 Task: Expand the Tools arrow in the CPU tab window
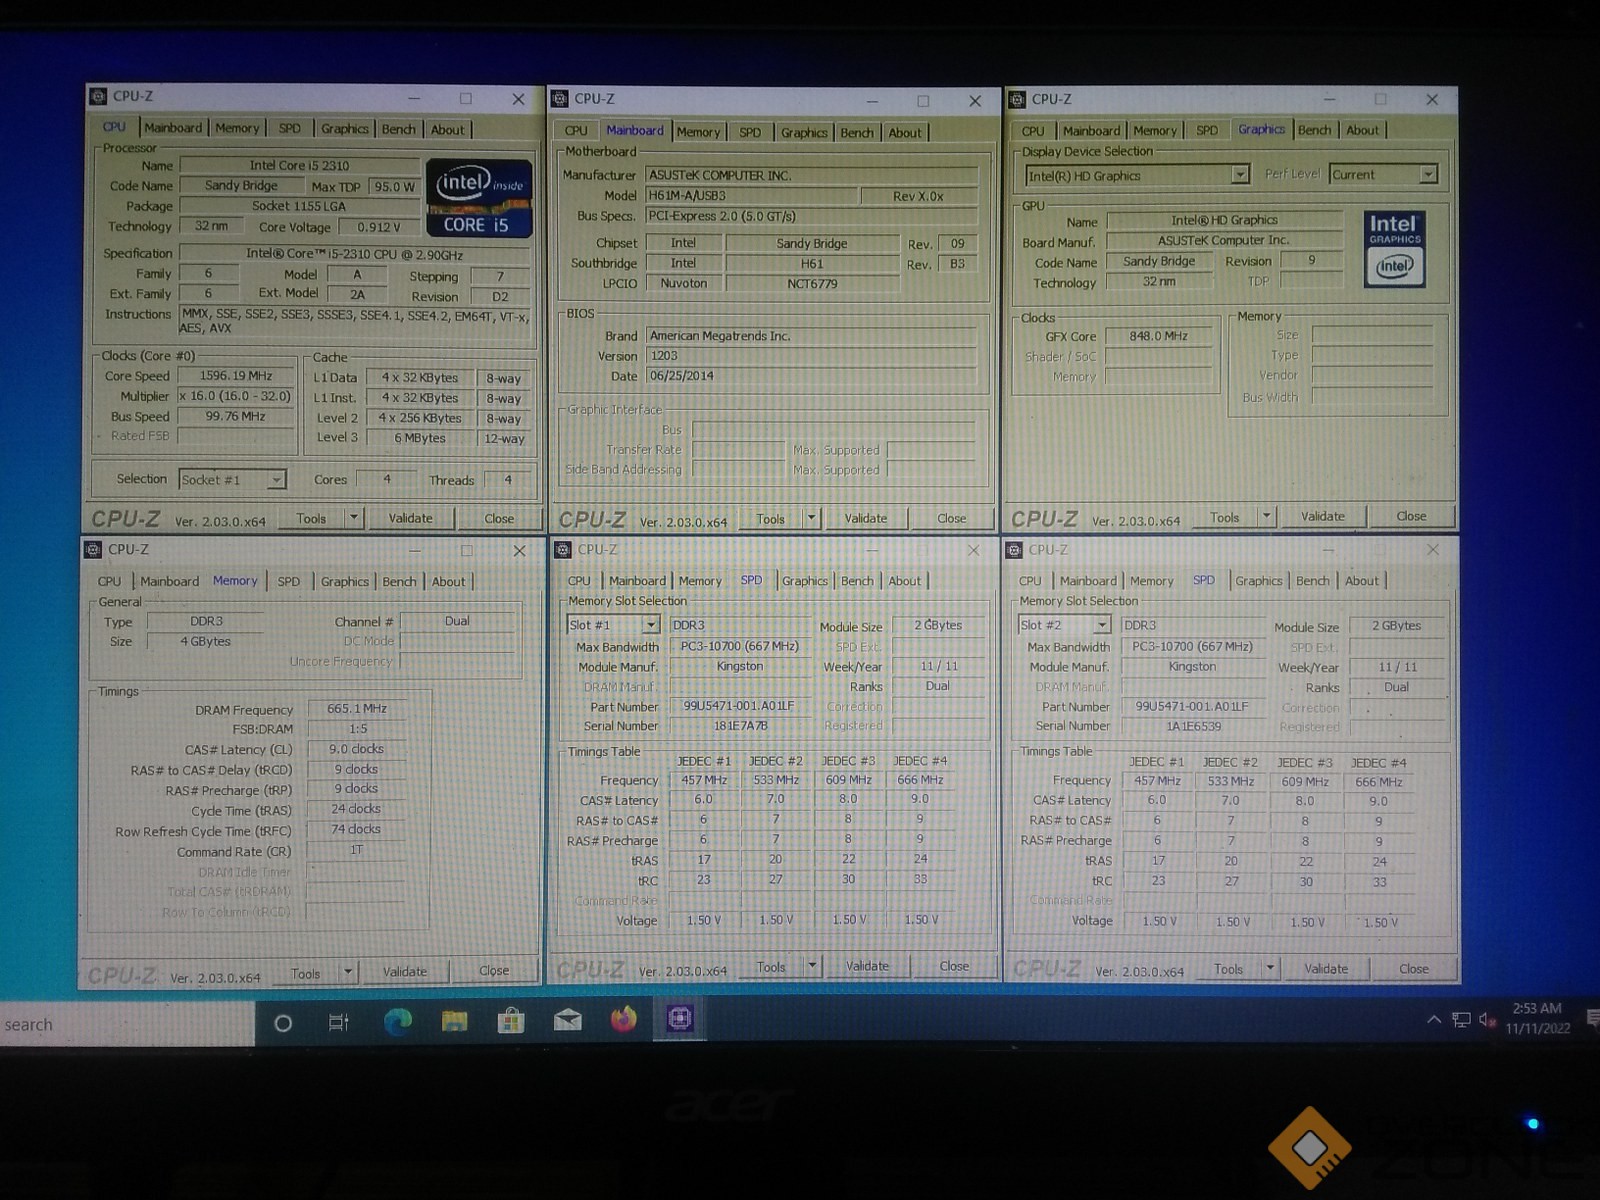pyautogui.click(x=353, y=518)
